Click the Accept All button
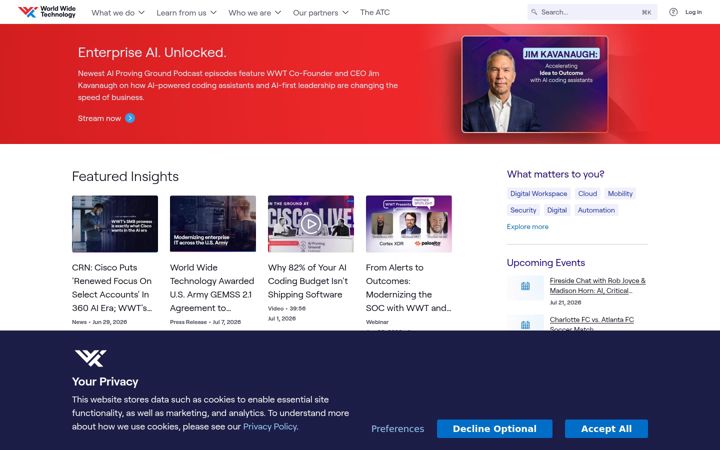 (606, 429)
